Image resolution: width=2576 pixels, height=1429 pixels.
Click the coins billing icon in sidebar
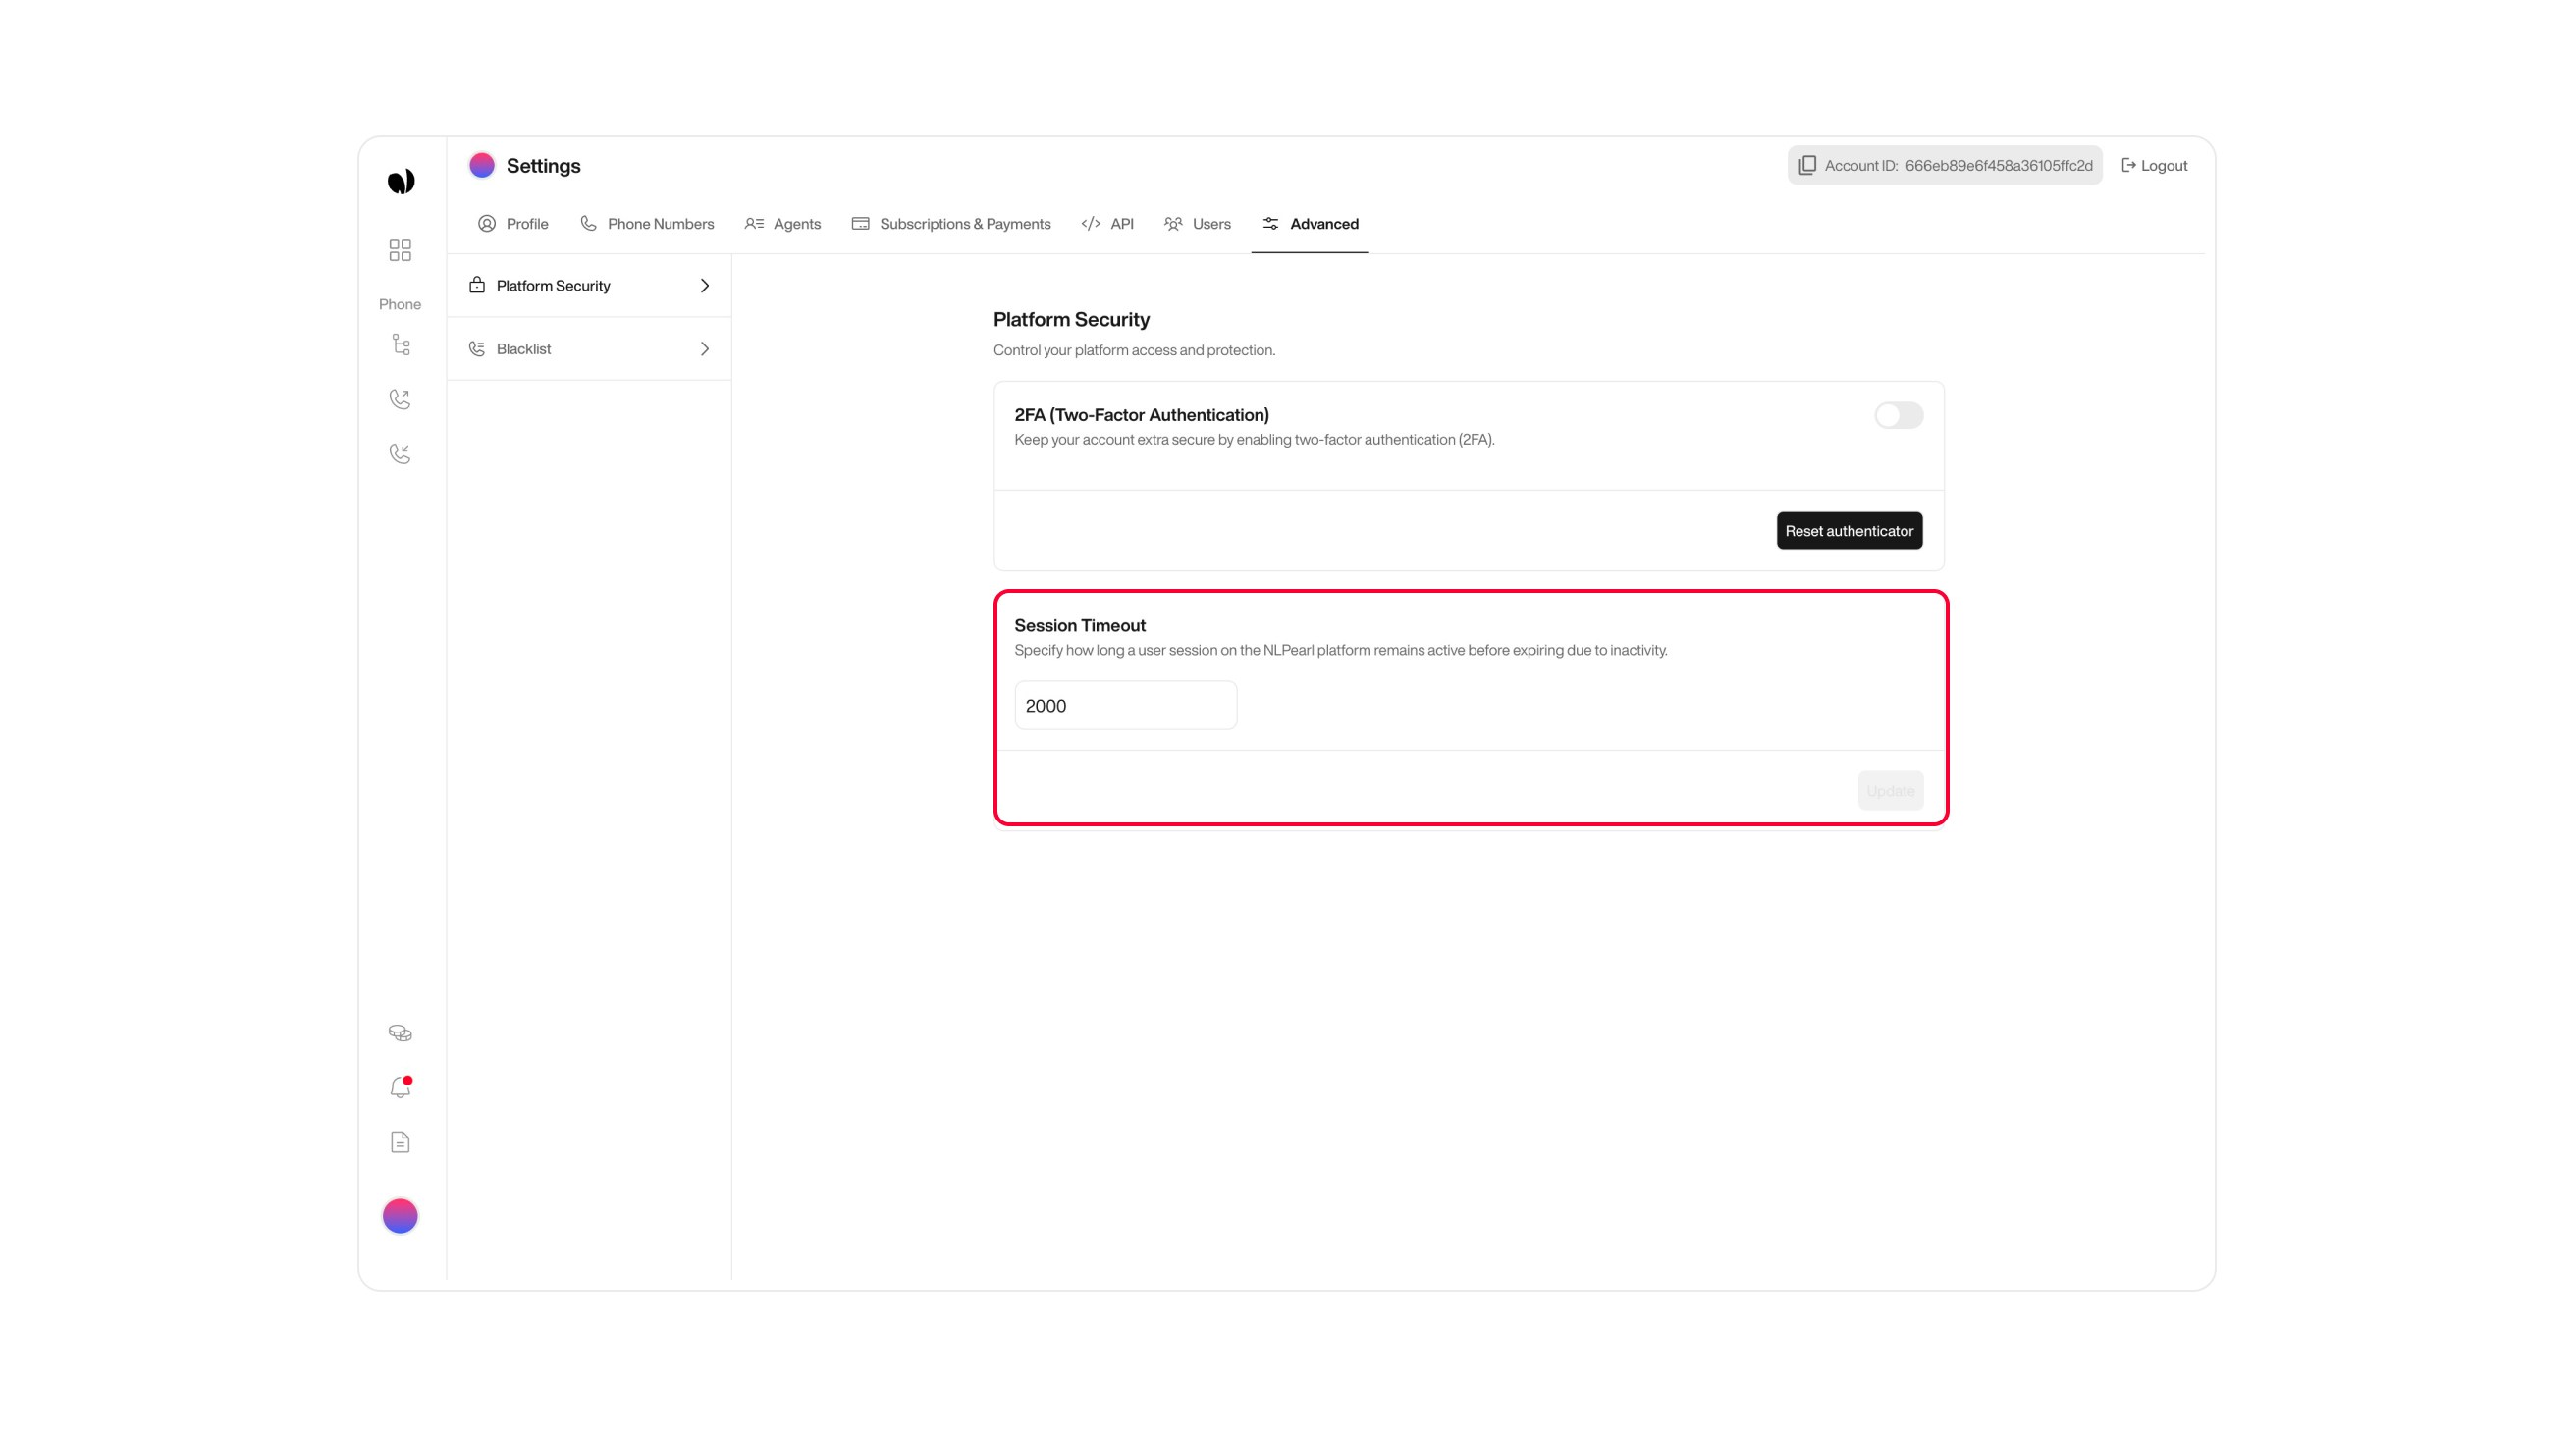pyautogui.click(x=400, y=1032)
